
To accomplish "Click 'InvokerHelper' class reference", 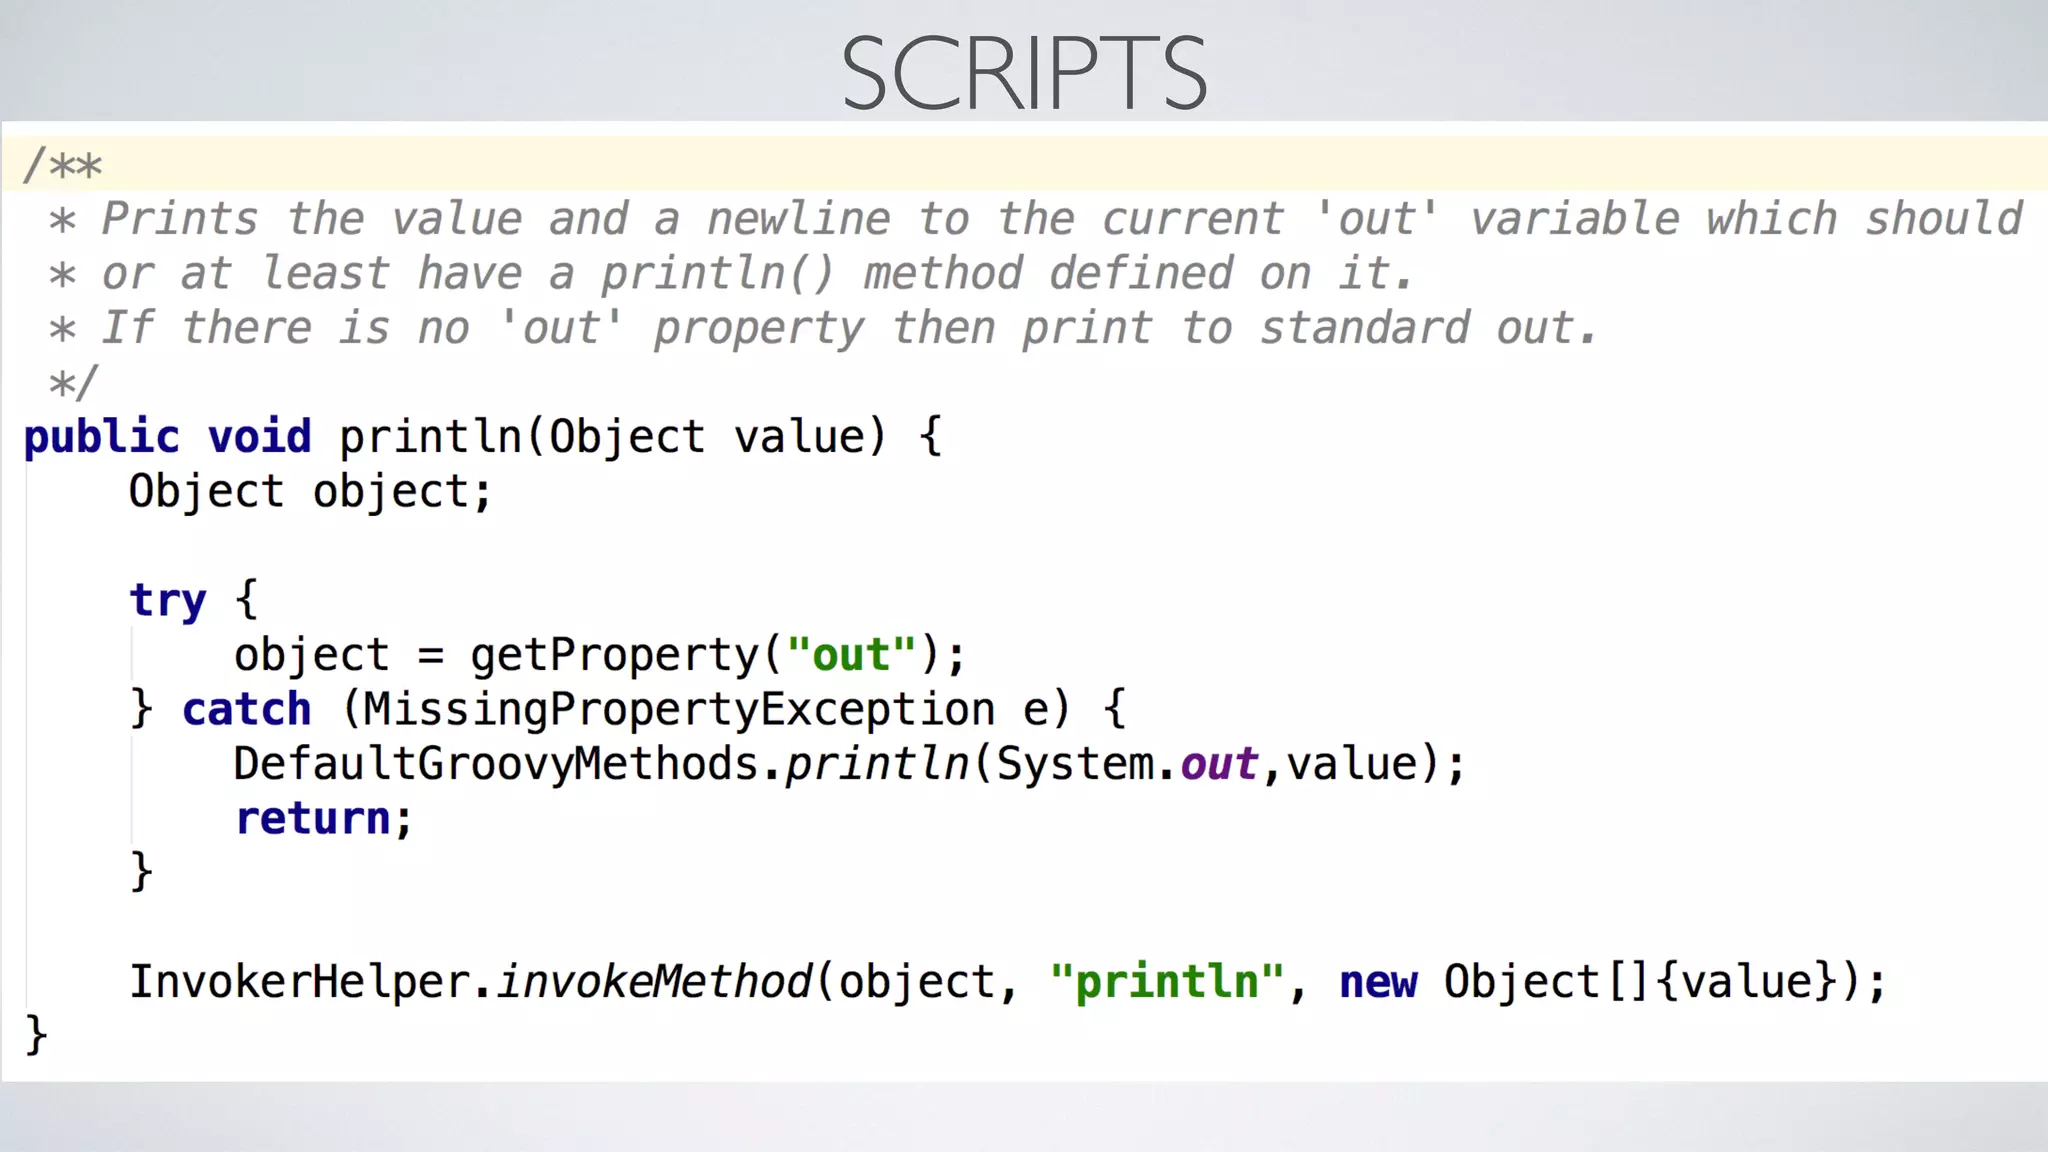I will pyautogui.click(x=299, y=982).
